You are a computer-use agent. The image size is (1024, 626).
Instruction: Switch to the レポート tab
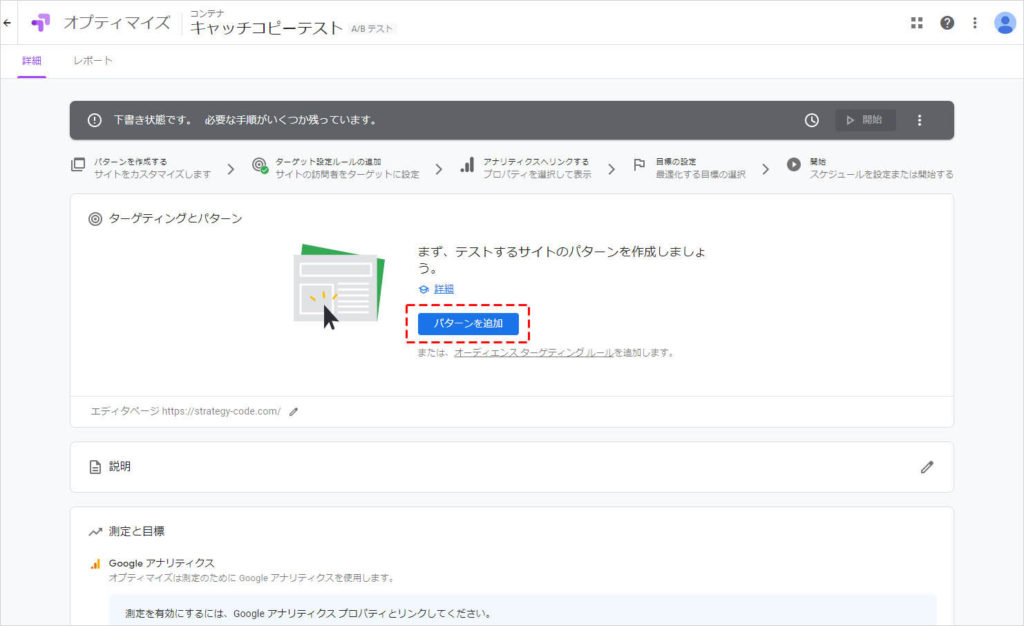(x=93, y=61)
